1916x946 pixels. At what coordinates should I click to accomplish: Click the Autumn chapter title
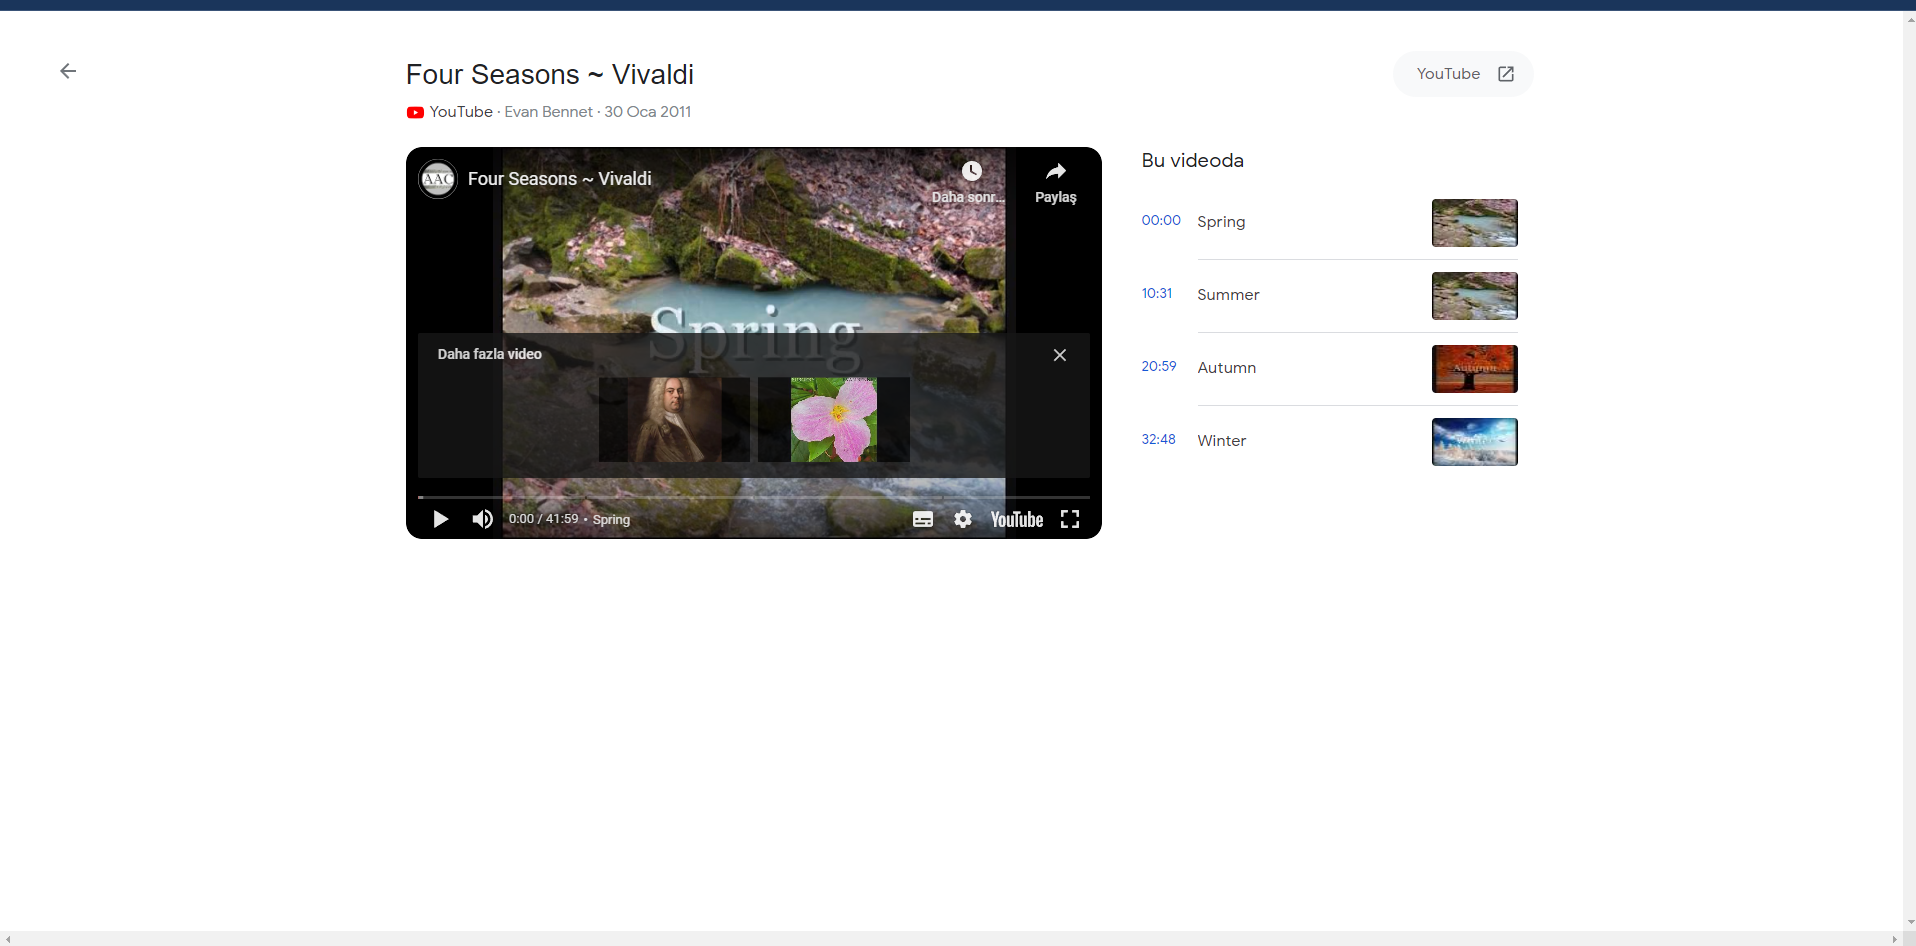point(1227,368)
